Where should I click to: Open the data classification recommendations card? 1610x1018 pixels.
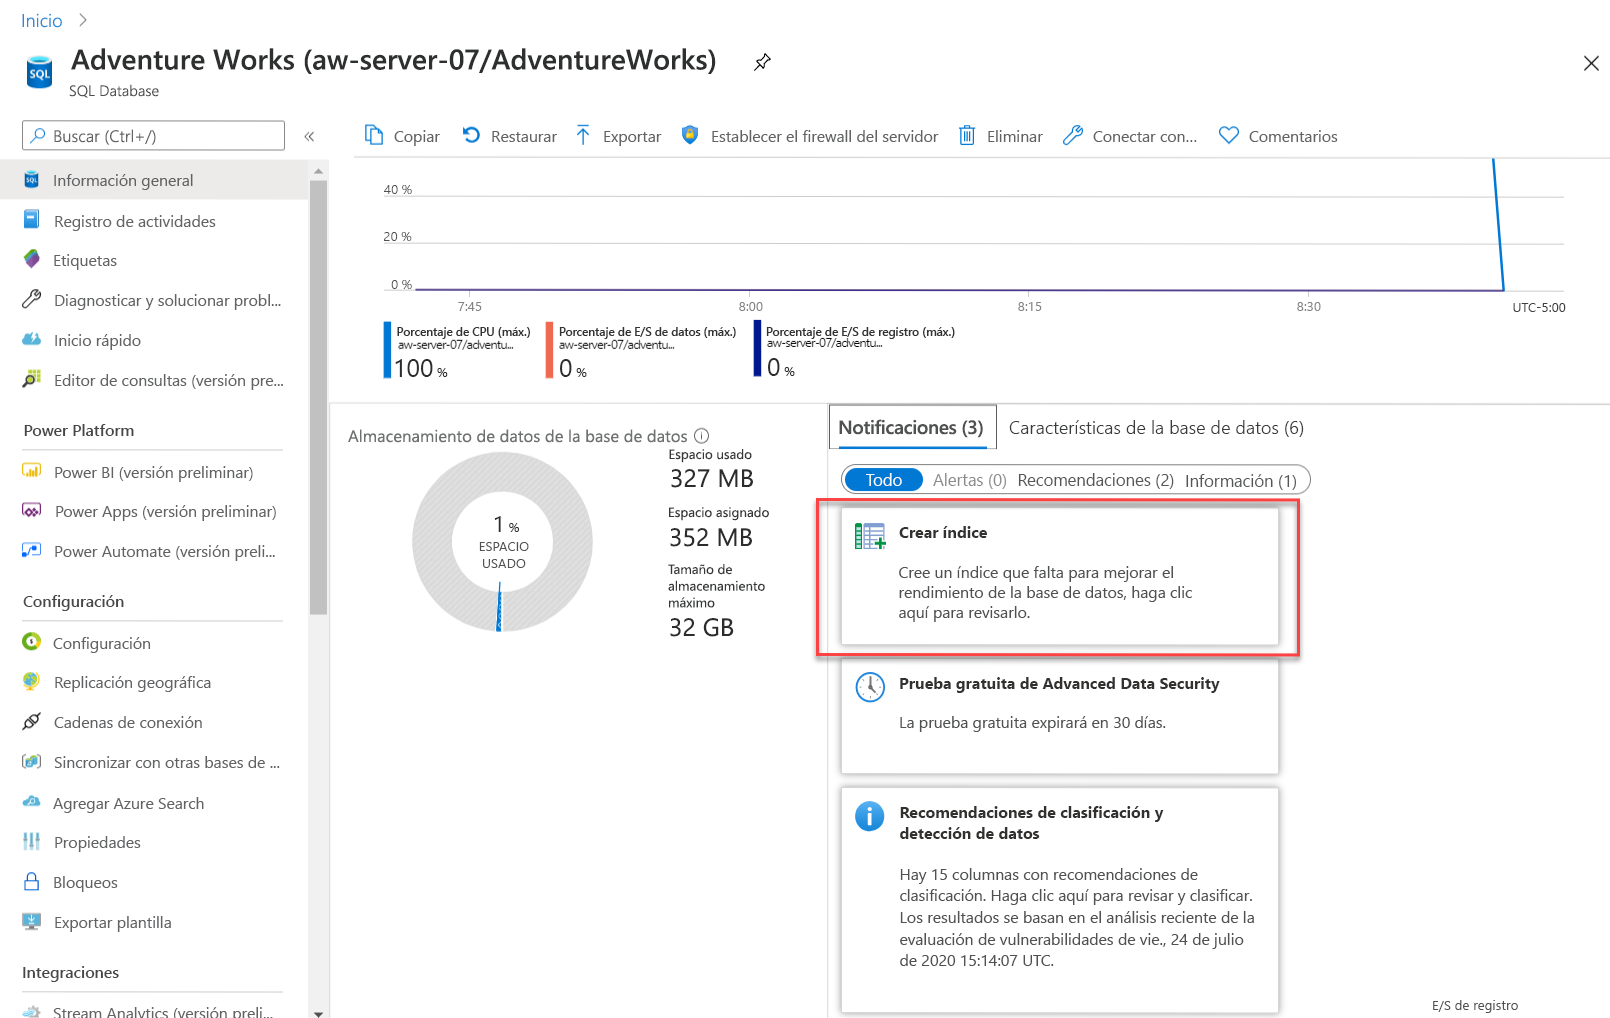point(1059,900)
